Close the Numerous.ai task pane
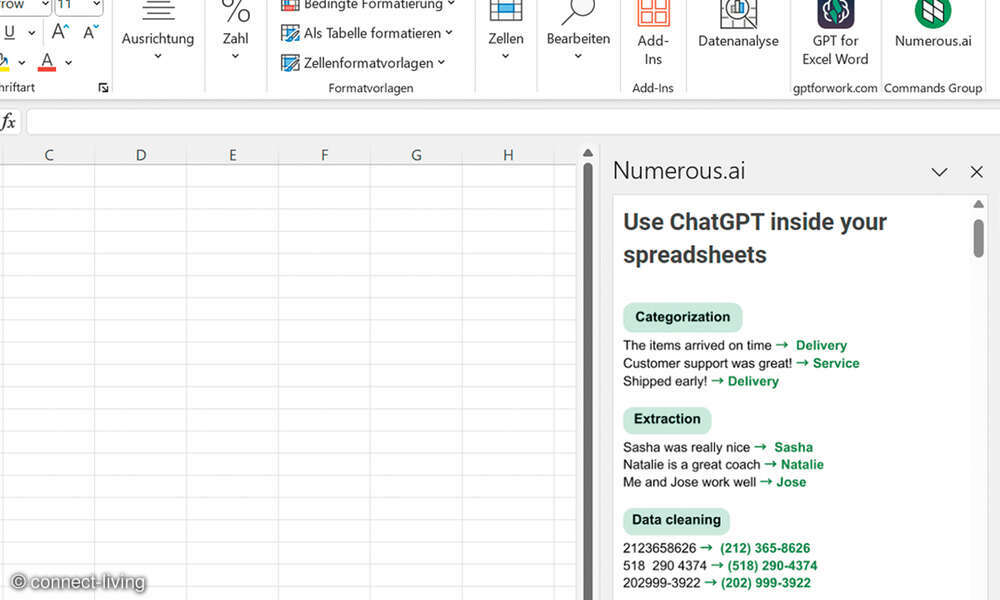Image resolution: width=1000 pixels, height=600 pixels. tap(976, 171)
